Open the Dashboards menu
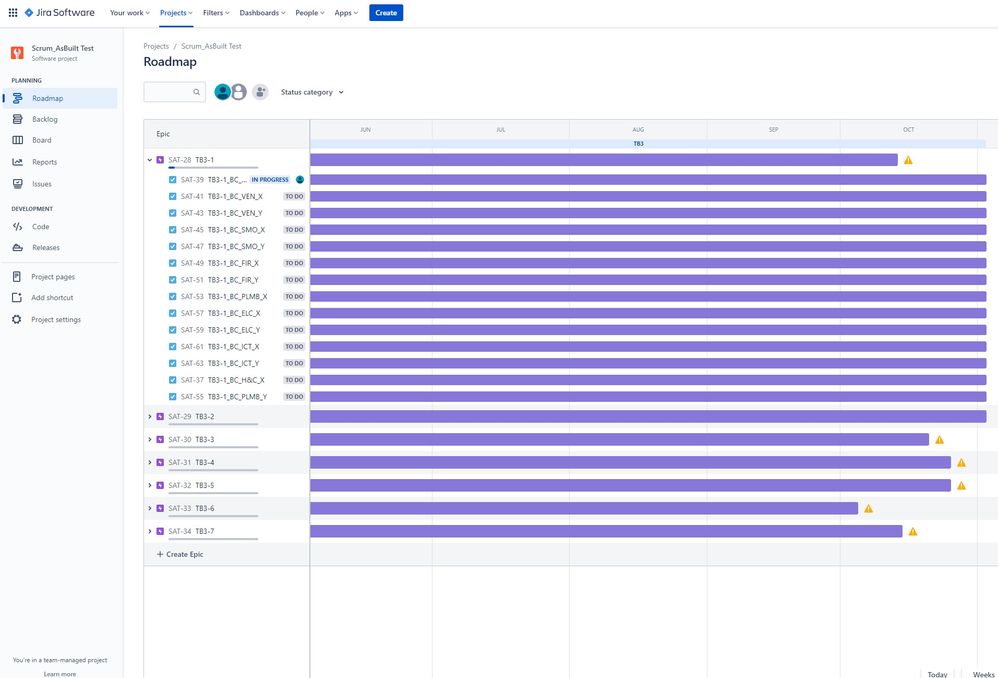The height and width of the screenshot is (678, 998). tap(260, 12)
